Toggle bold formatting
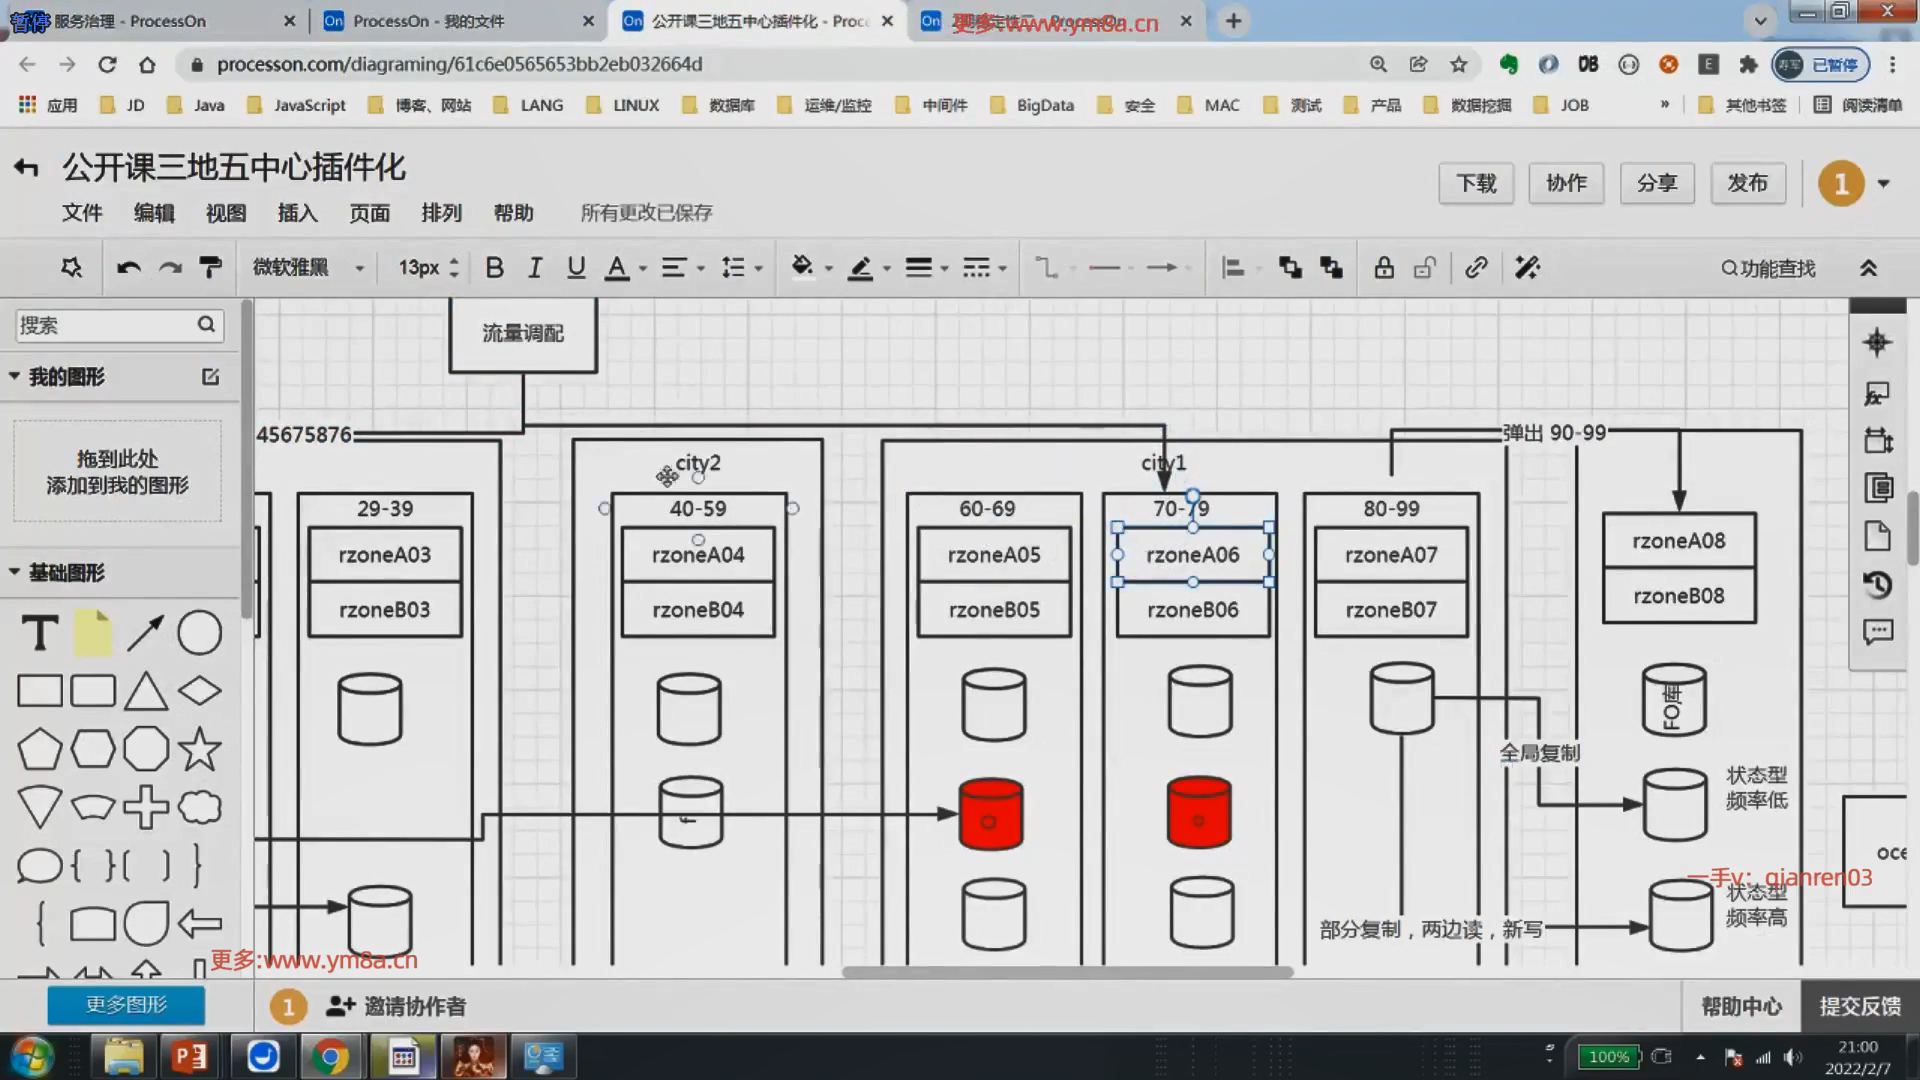Screen dimensions: 1920x1080 pyautogui.click(x=494, y=268)
